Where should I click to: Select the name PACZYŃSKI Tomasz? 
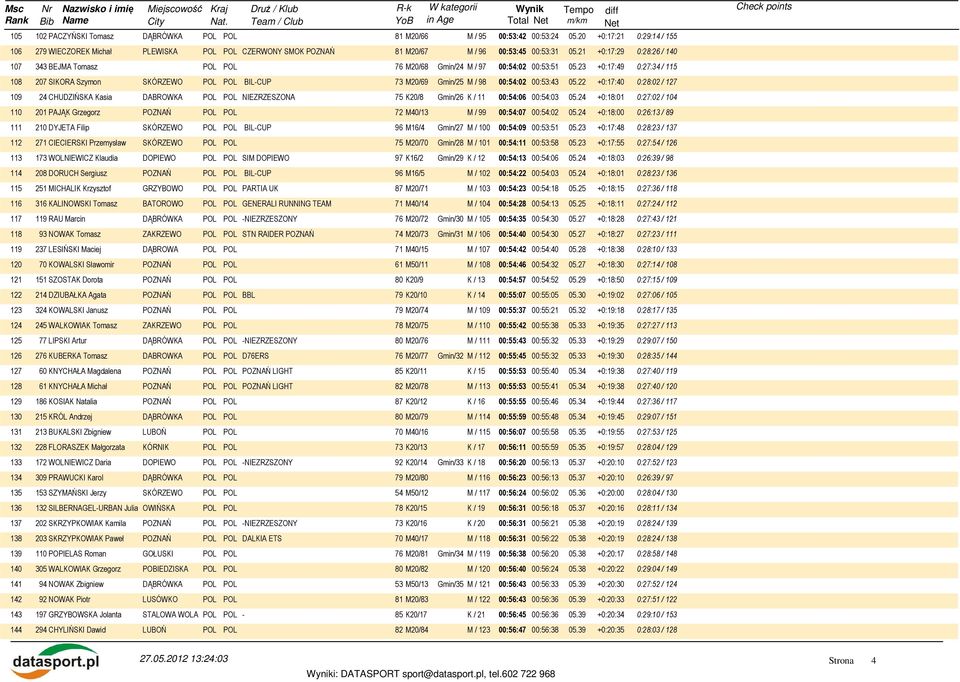[x=81, y=36]
